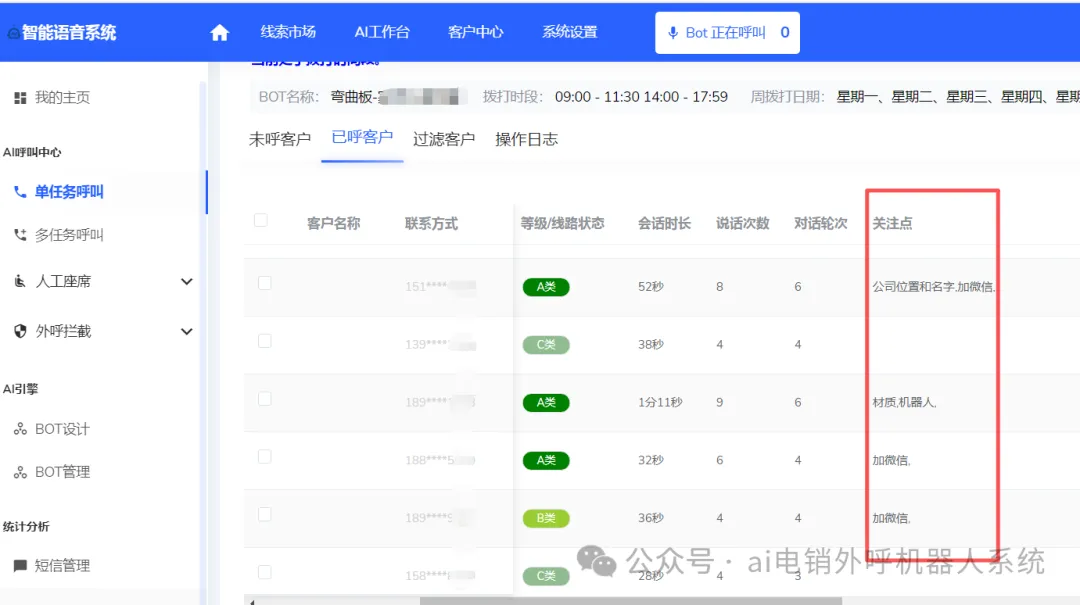Switch to the 未呼客户 tab
This screenshot has height=605, width=1080.
coord(280,139)
